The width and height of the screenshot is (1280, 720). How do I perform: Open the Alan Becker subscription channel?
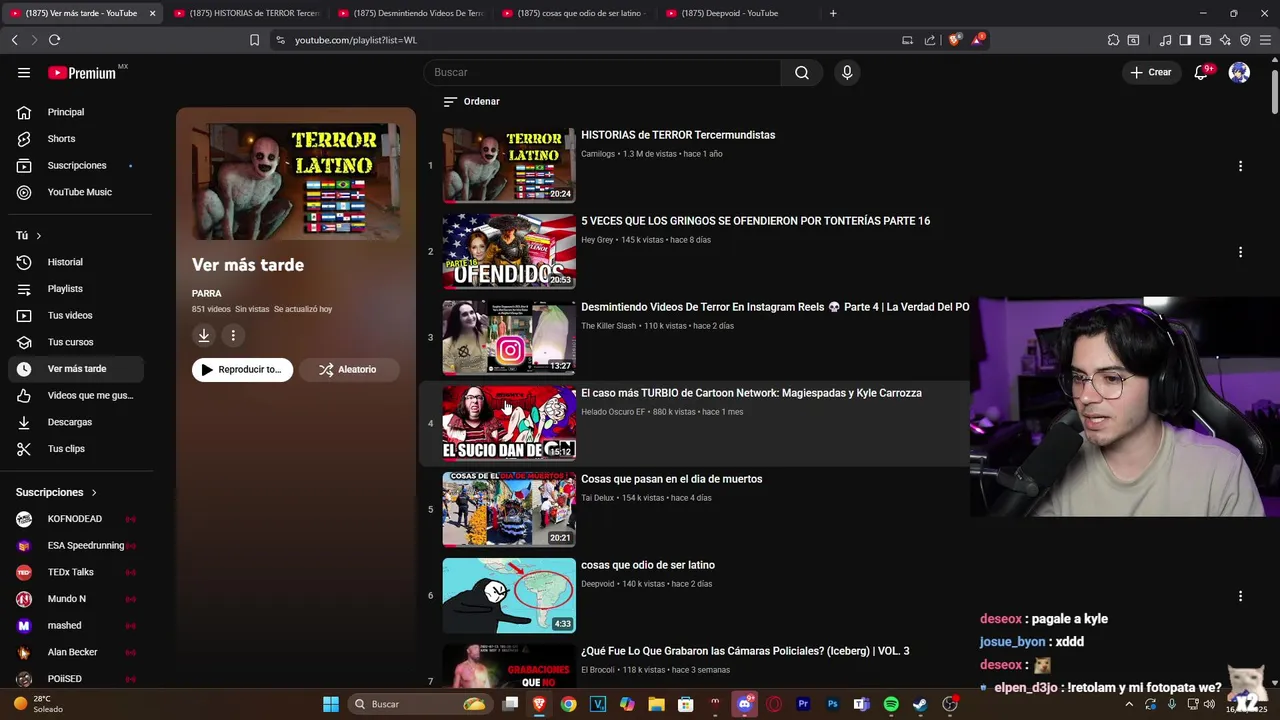pyautogui.click(x=76, y=652)
